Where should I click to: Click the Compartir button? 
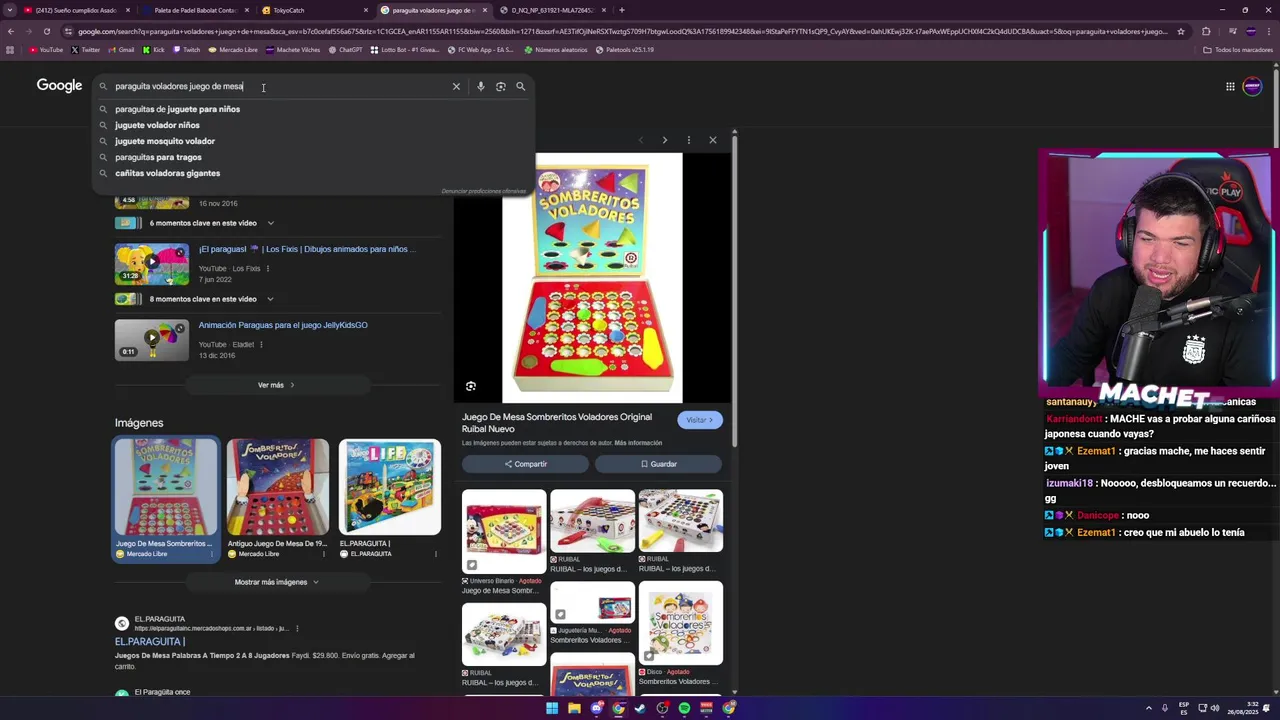click(x=525, y=464)
